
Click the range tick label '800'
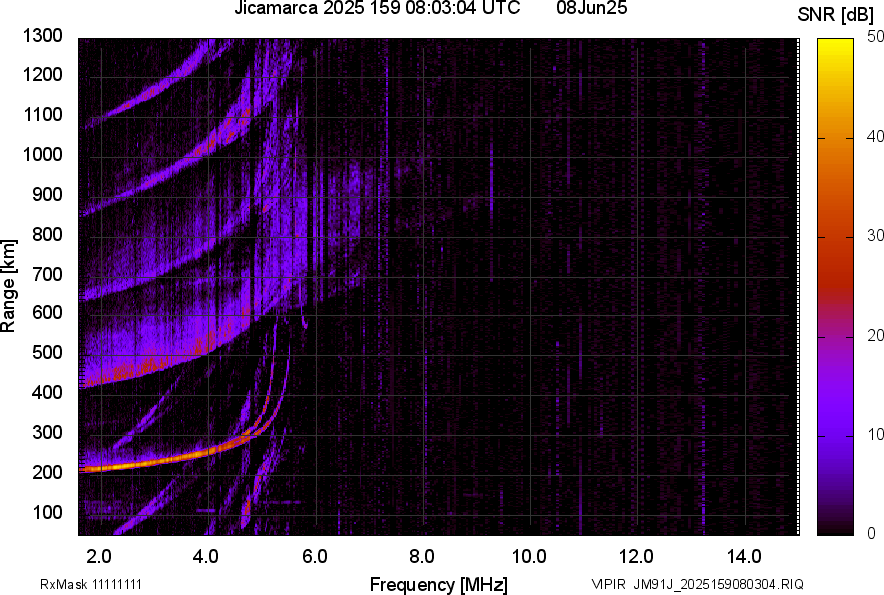click(47, 233)
